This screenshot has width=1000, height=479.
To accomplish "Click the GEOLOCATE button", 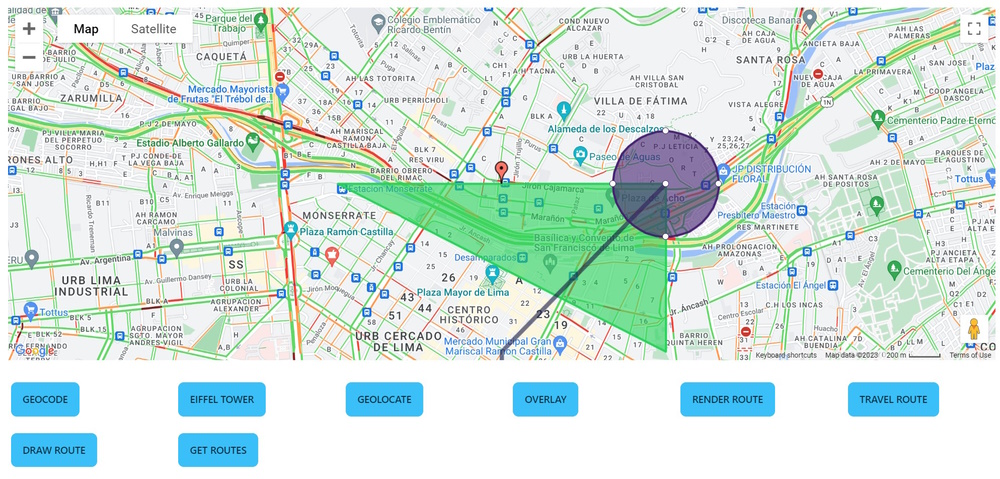I will tap(384, 399).
